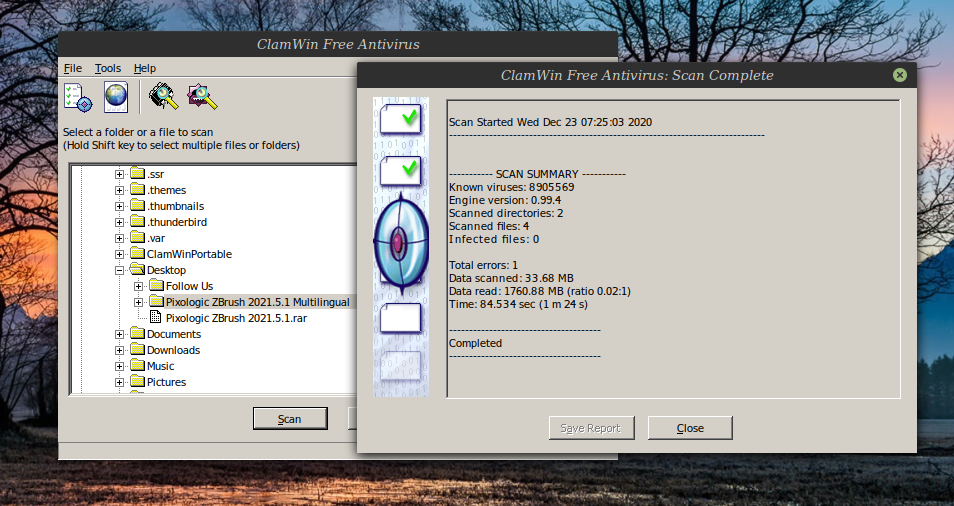Select the .thunderbird folder in tree
Image resolution: width=954 pixels, height=506 pixels.
coord(176,222)
